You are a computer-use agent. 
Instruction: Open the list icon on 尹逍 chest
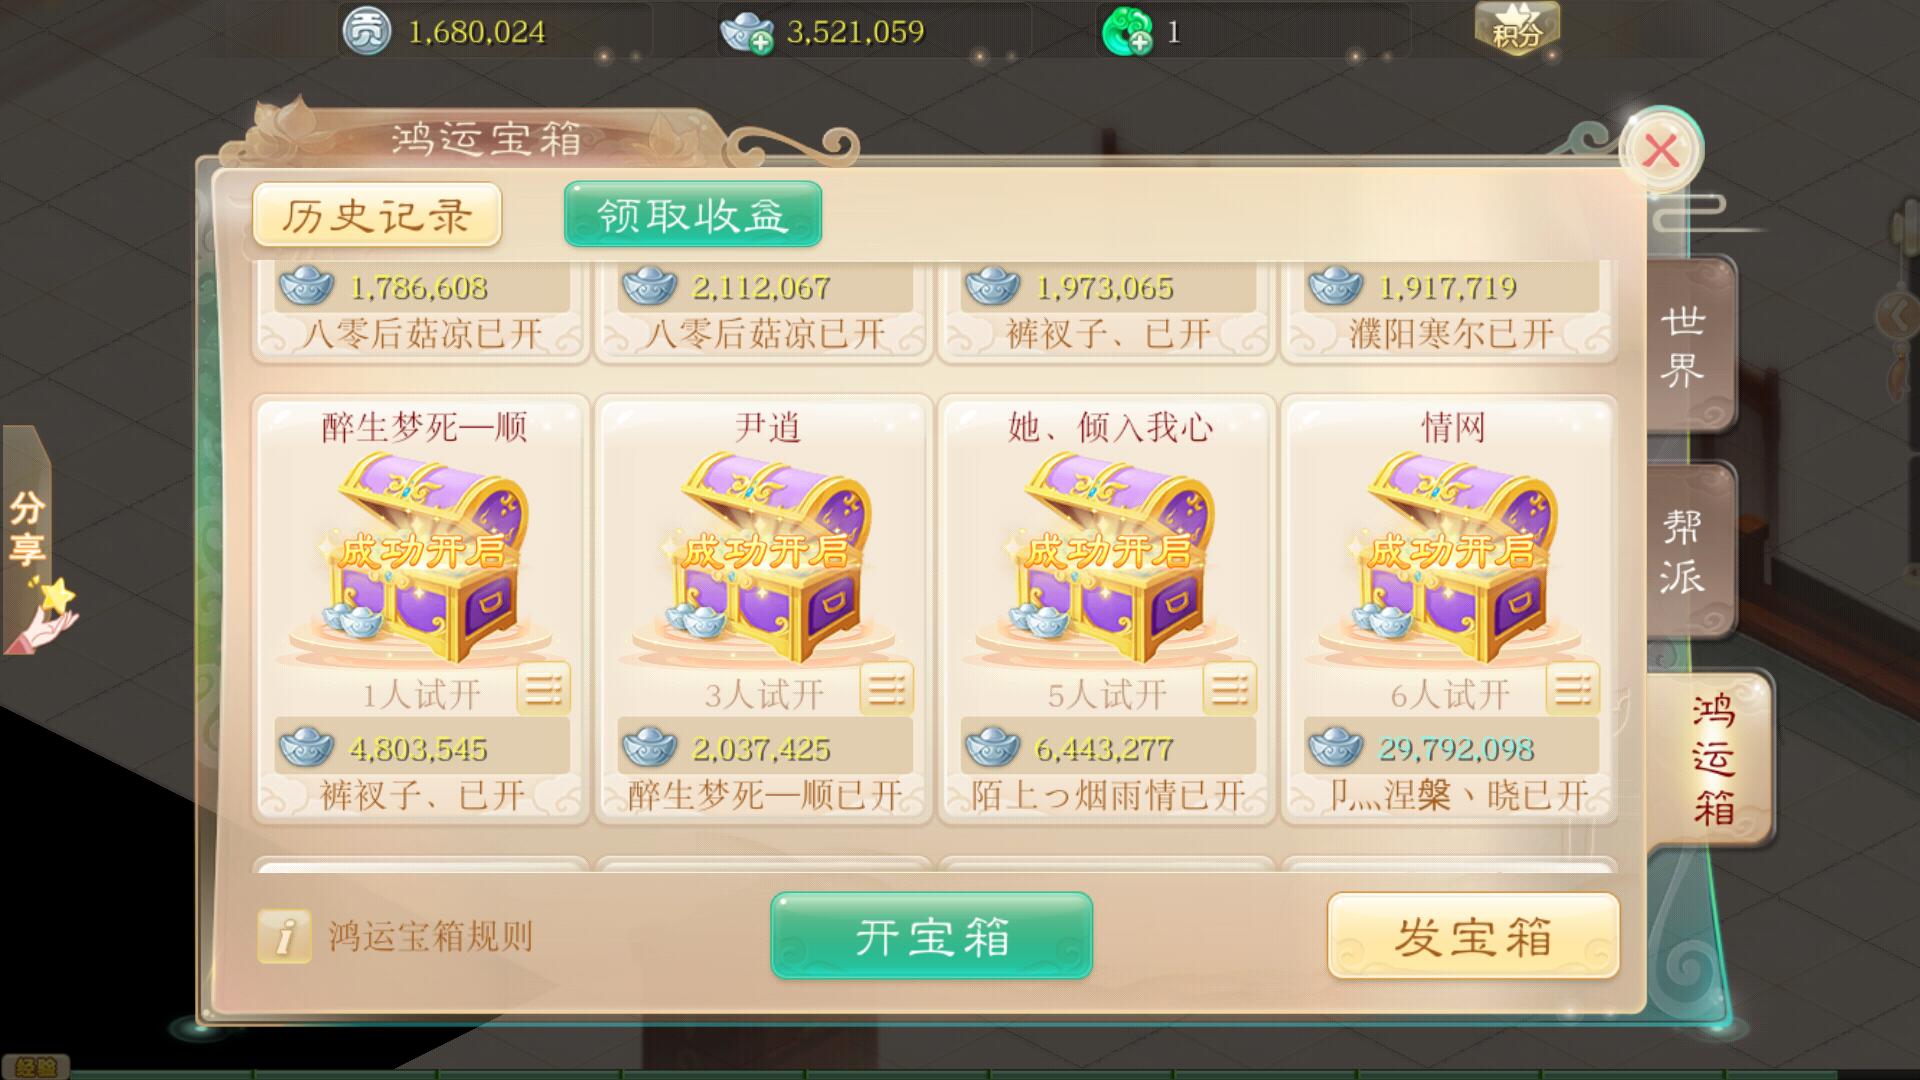pos(887,688)
